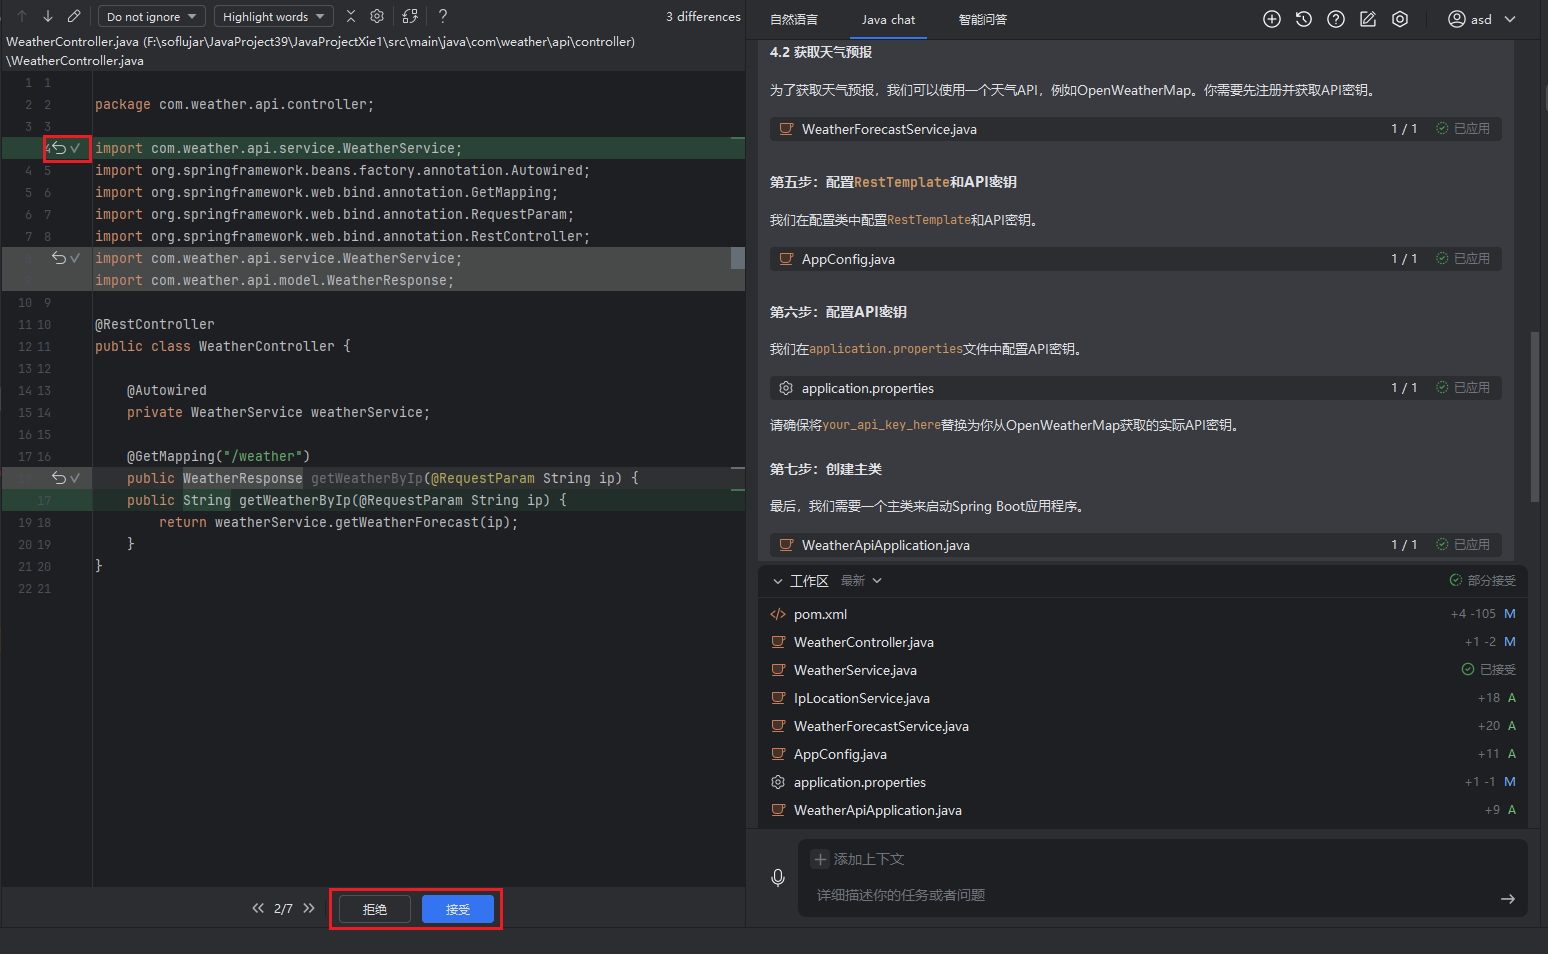This screenshot has width=1548, height=954.
Task: Click the synchronize scrolling icon
Action: click(410, 16)
